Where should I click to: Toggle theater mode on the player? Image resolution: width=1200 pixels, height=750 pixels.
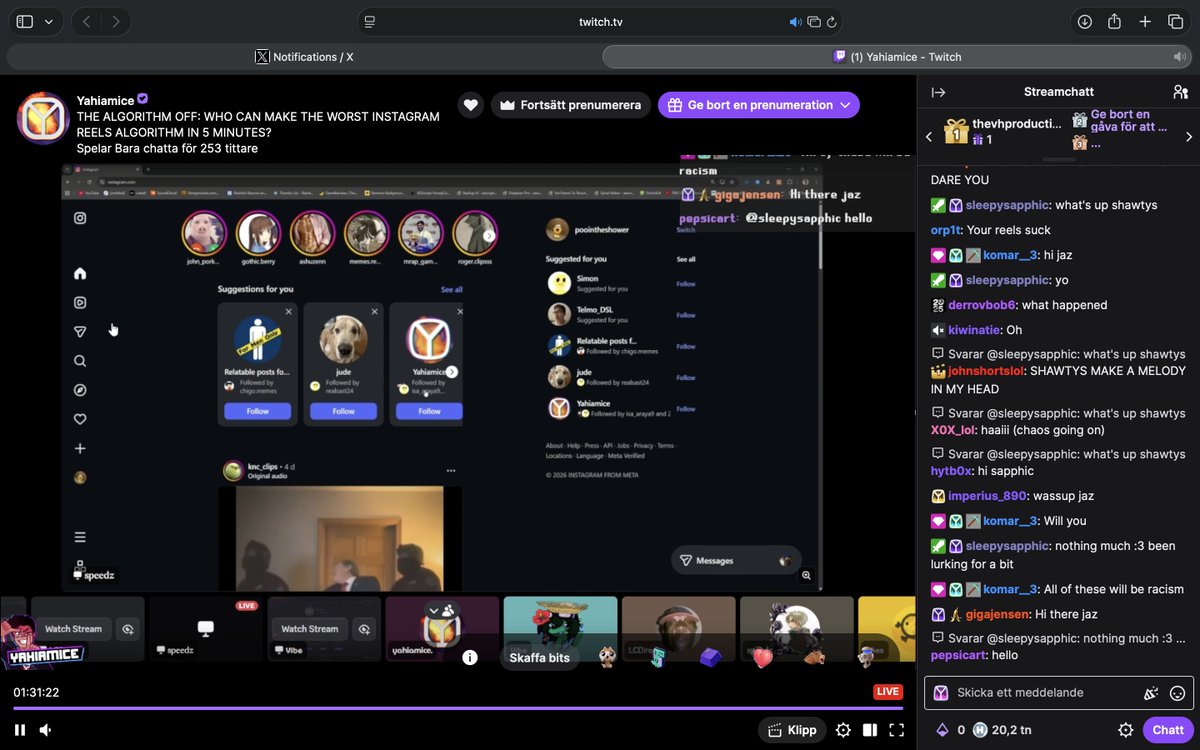click(870, 730)
